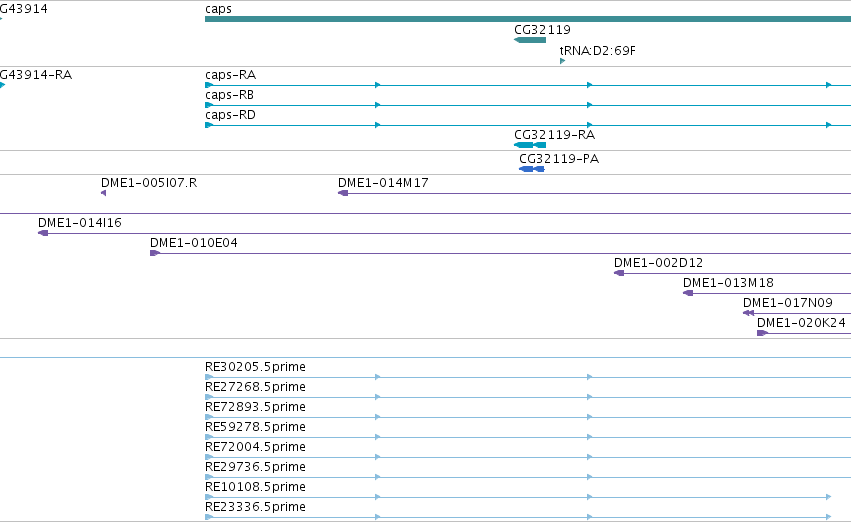Image resolution: width=851 pixels, height=522 pixels.
Task: Click the small arrow under DME1-005I07.R
Action: point(103,193)
